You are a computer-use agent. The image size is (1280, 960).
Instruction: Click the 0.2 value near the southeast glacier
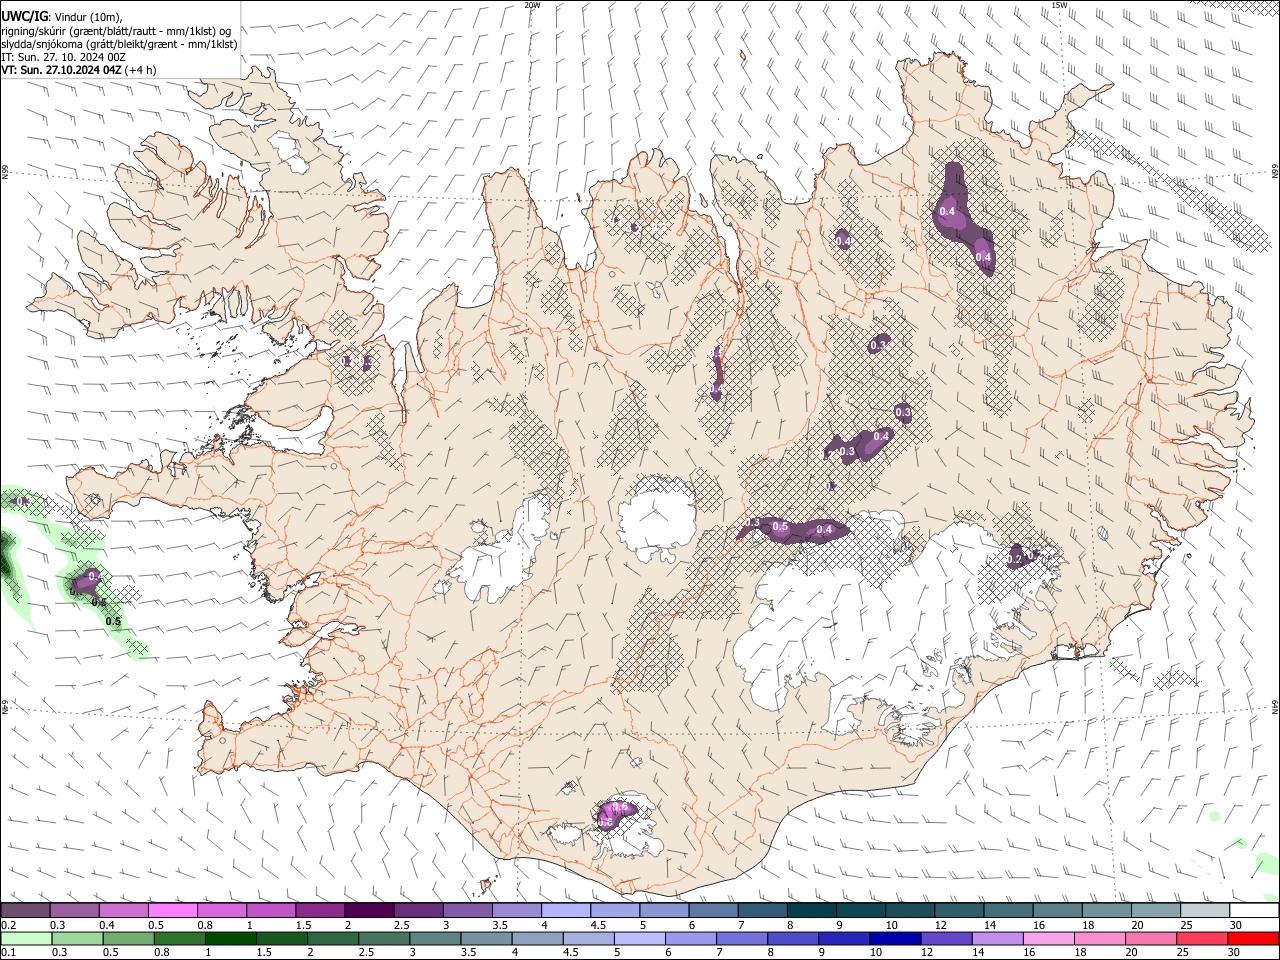pyautogui.click(x=1015, y=559)
